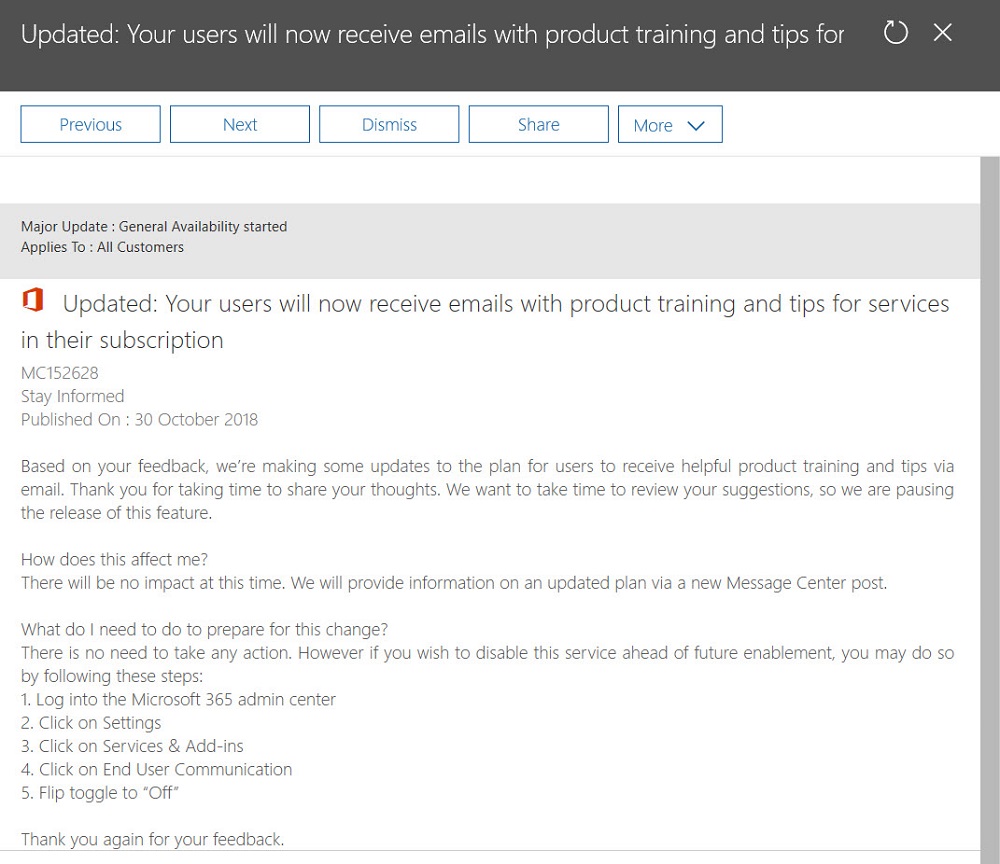
Task: Go to the Next message
Action: (x=240, y=125)
